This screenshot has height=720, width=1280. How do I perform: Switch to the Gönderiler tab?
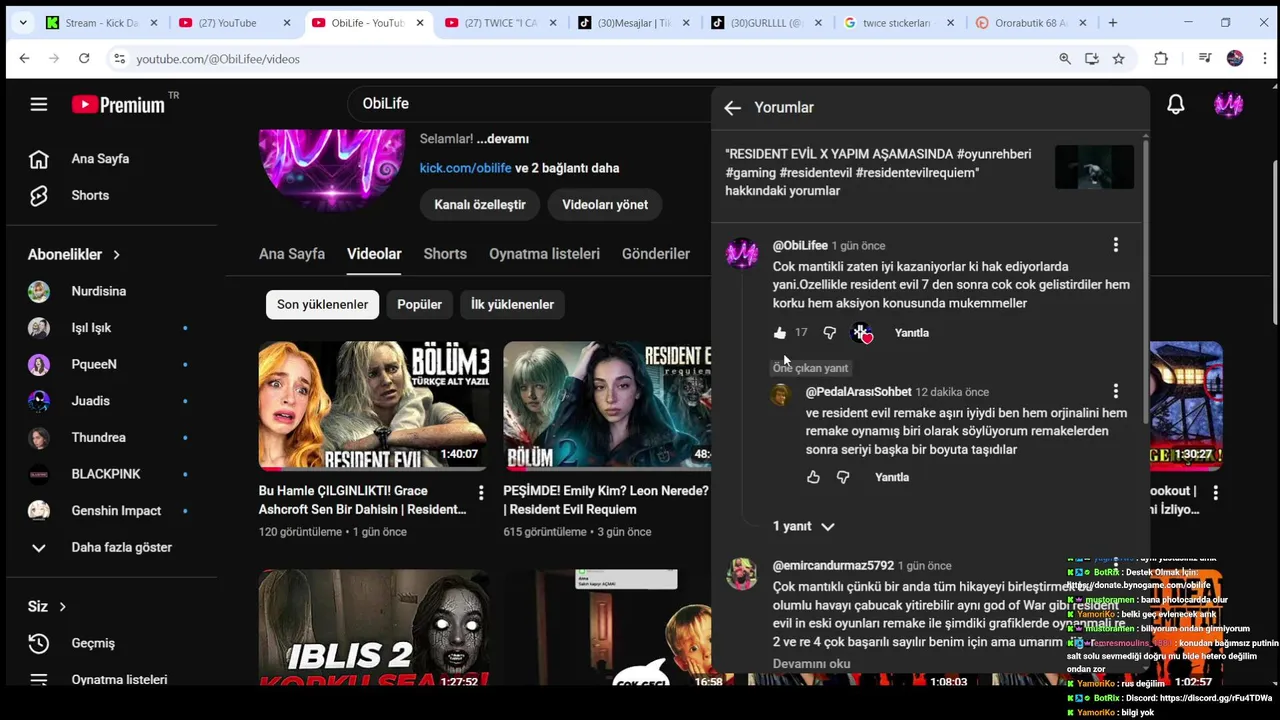(x=656, y=254)
